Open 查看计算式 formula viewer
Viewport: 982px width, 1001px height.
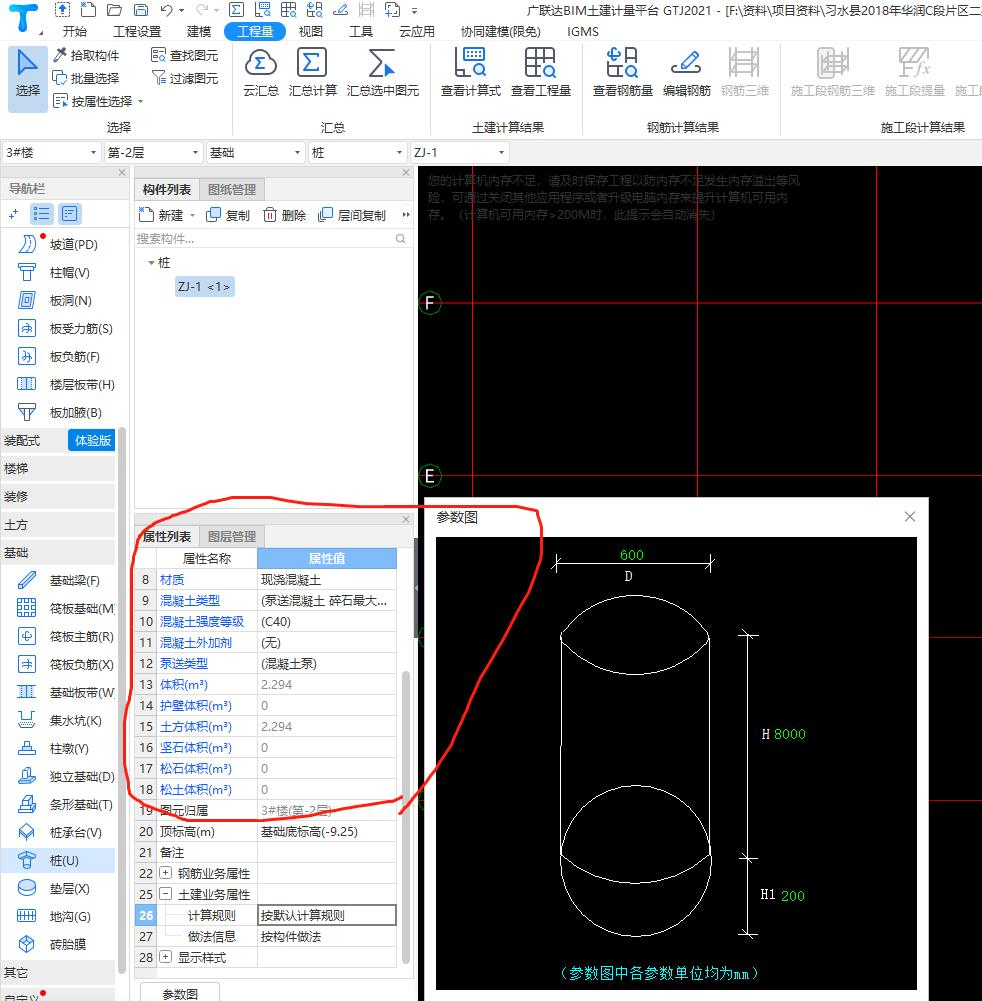click(x=471, y=72)
